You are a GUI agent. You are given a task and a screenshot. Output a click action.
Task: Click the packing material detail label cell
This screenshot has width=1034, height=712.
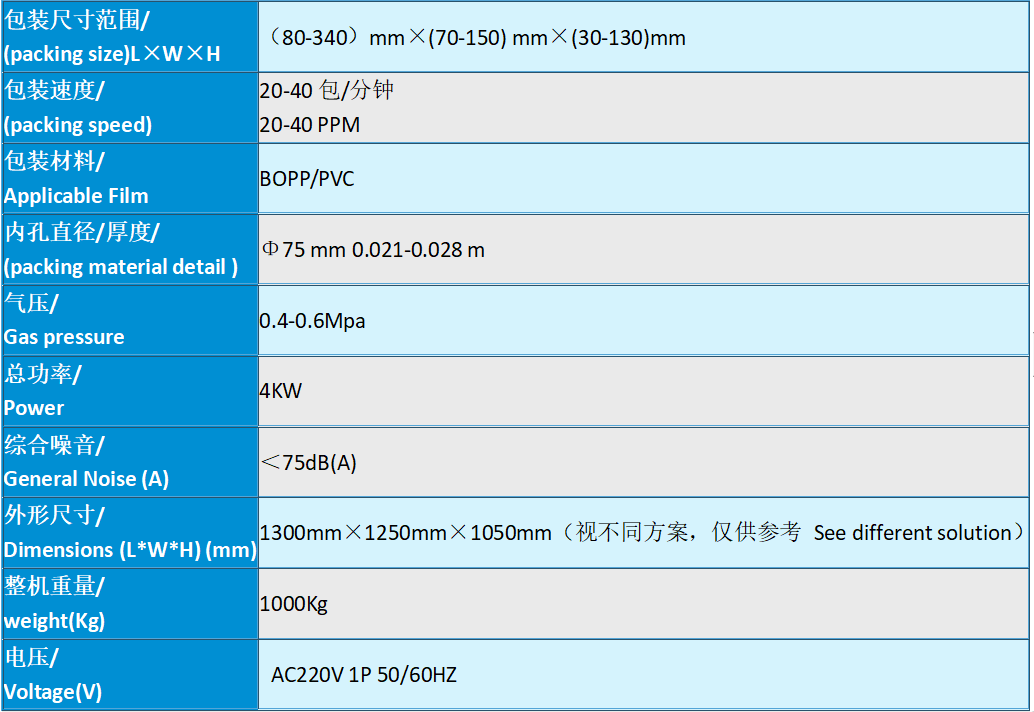click(x=129, y=249)
